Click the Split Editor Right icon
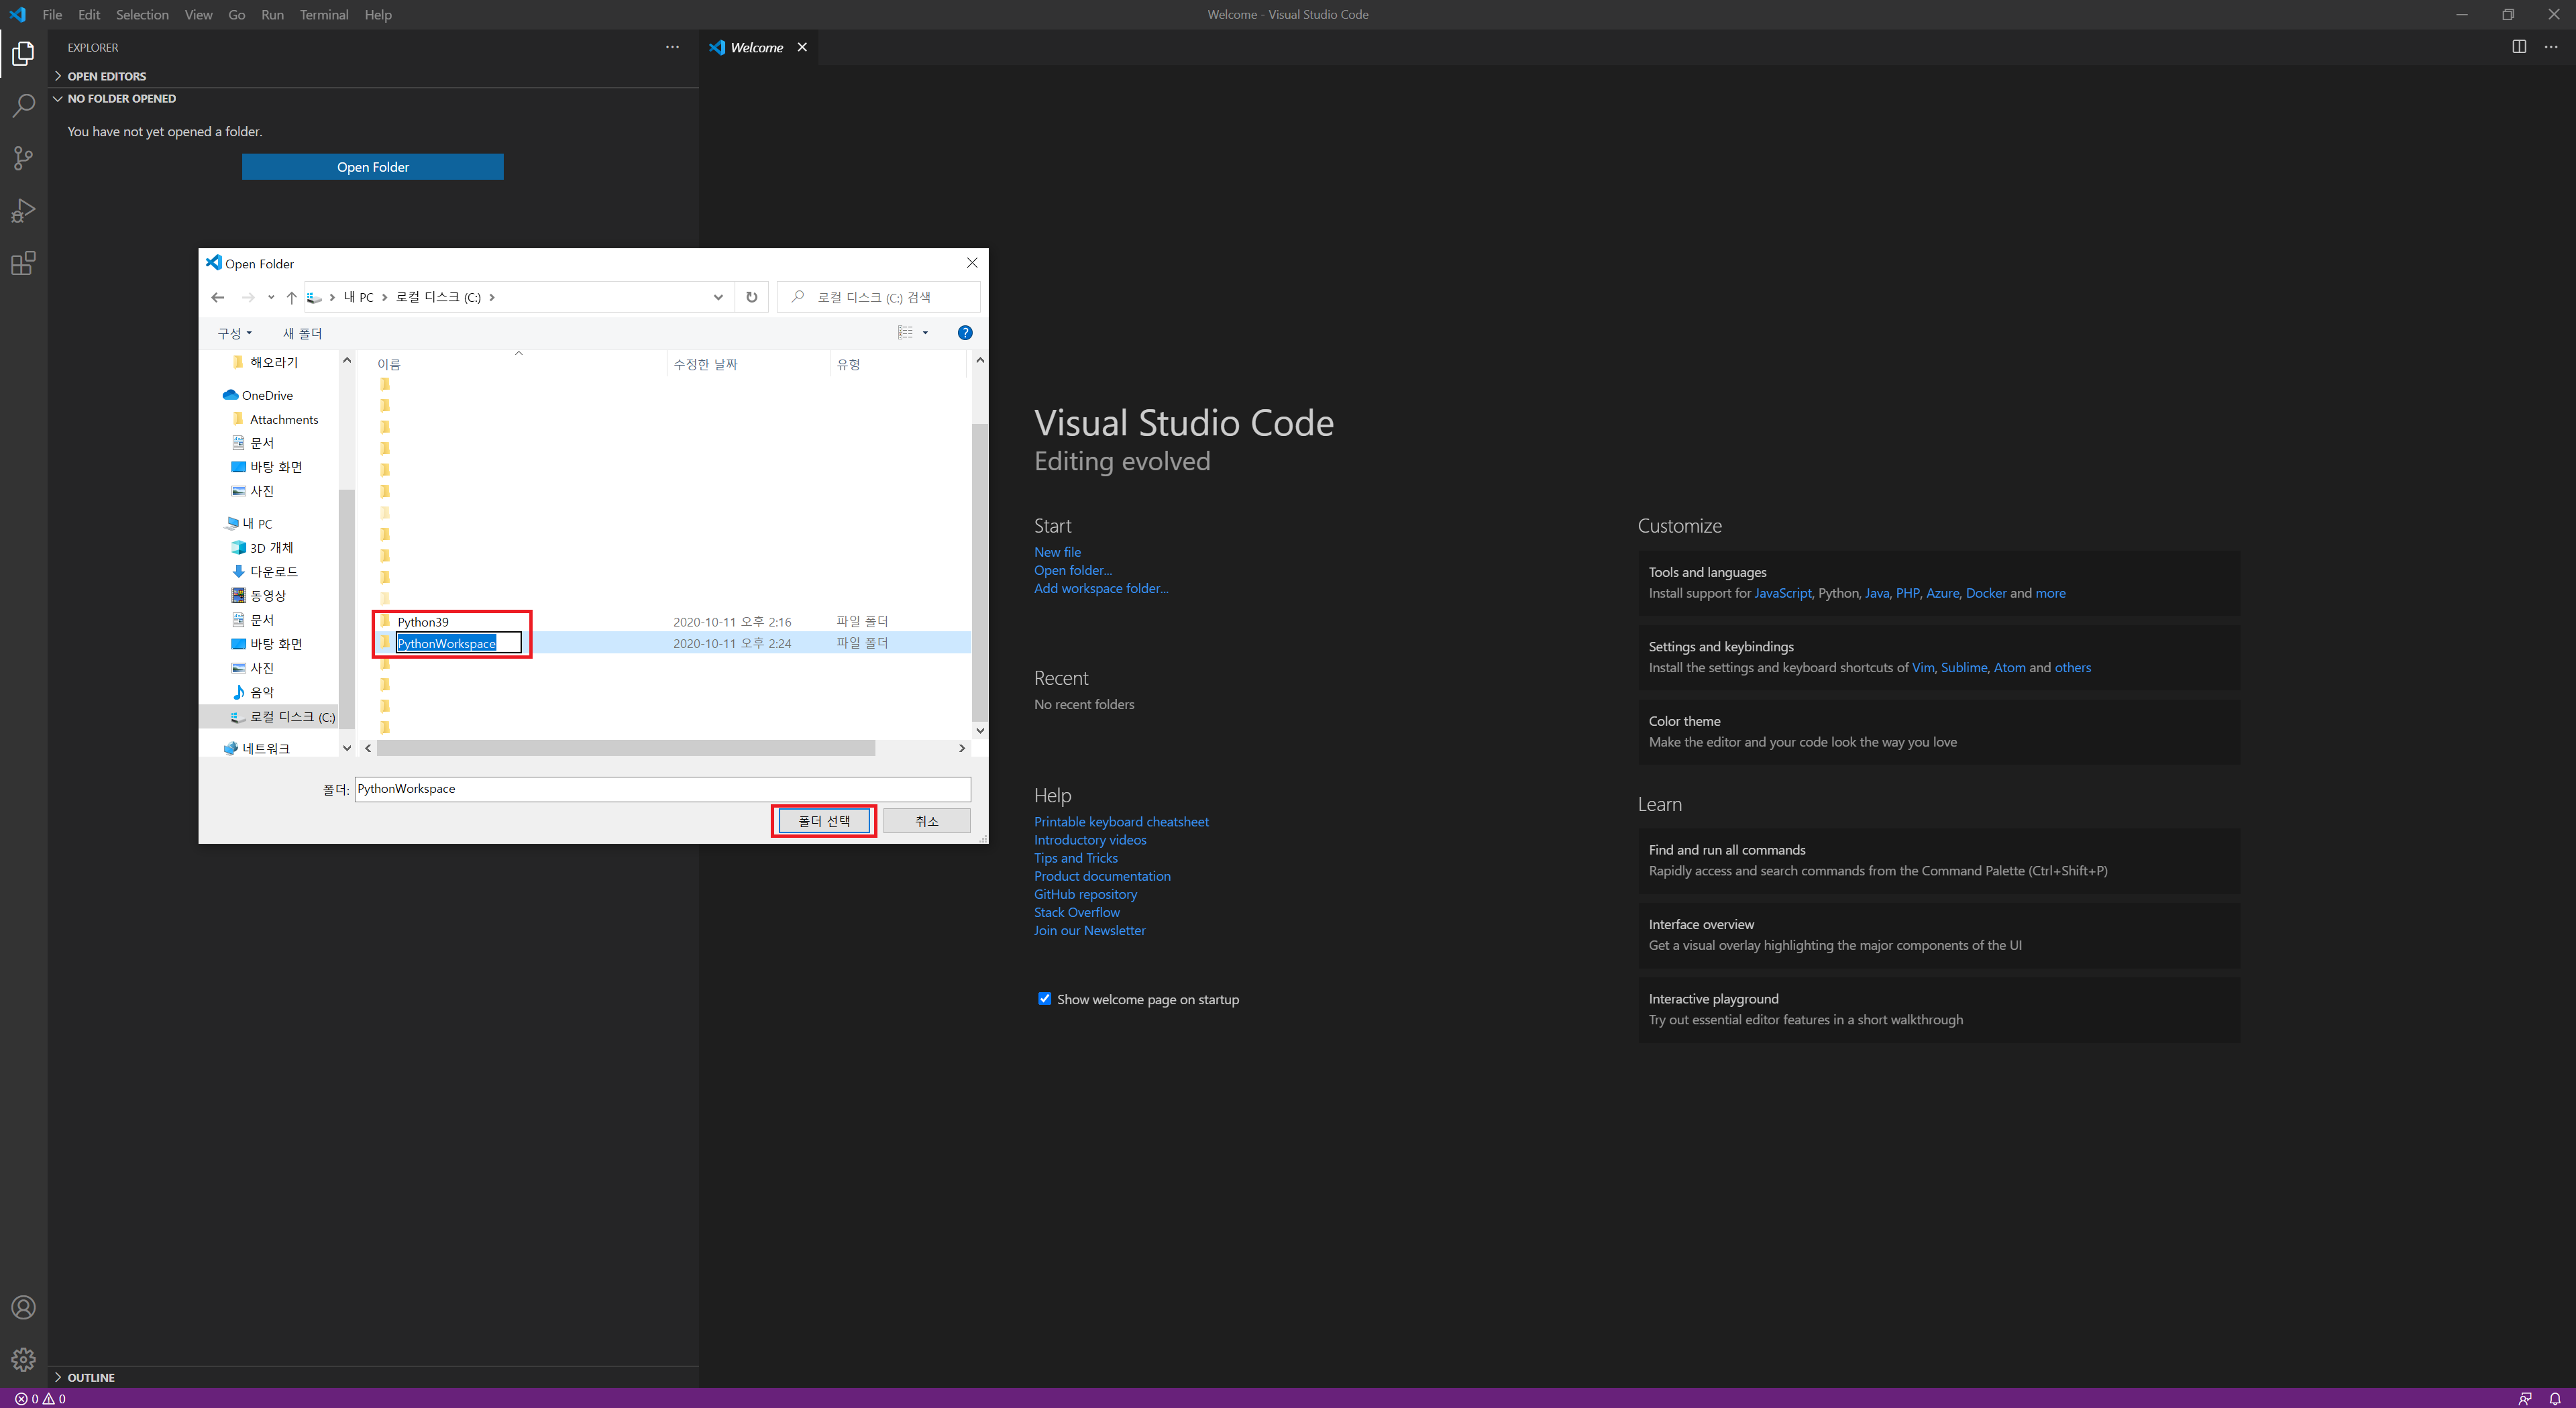The image size is (2576, 1408). [2519, 47]
